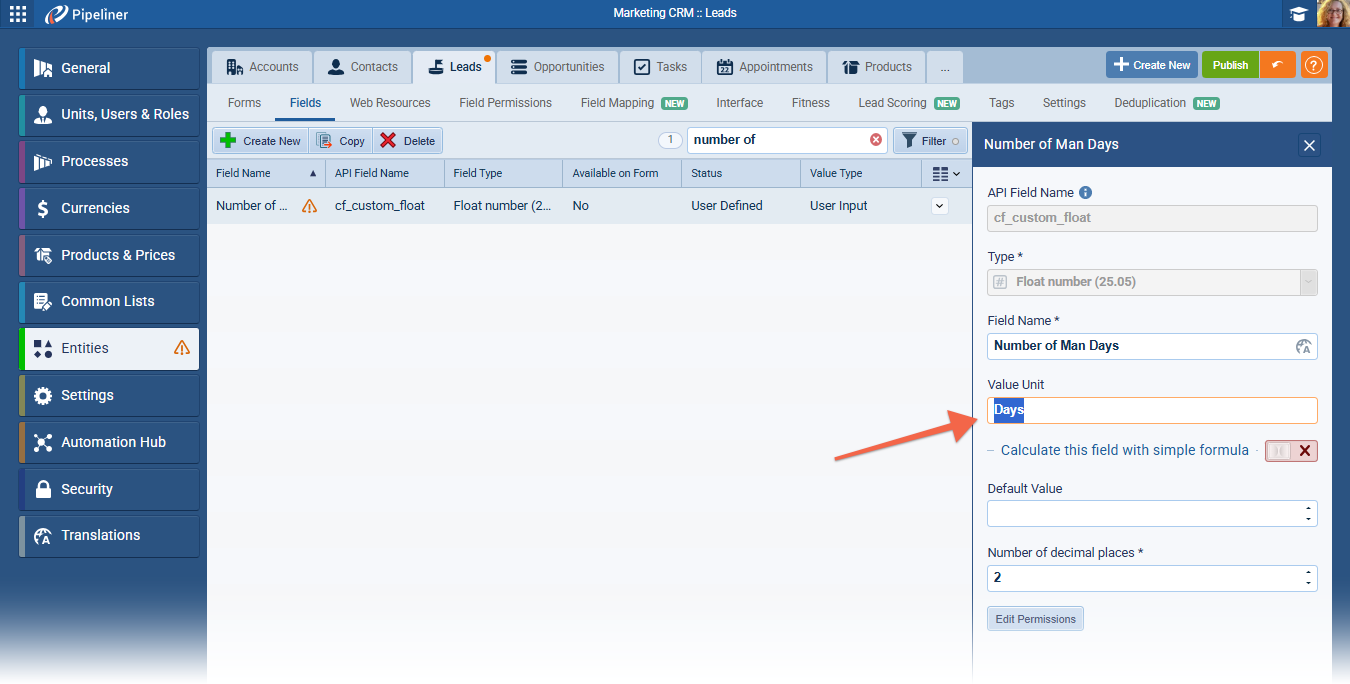
Task: Click the green Publish button
Action: point(1230,65)
